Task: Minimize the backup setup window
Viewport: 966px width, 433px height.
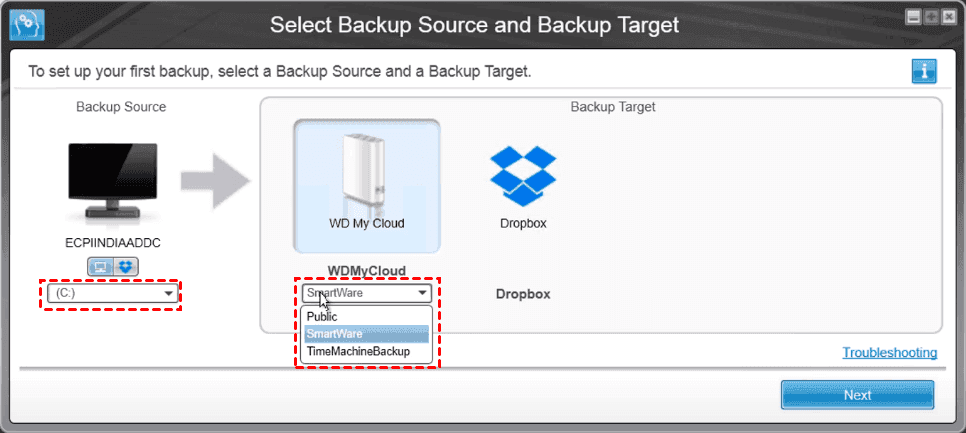Action: pyautogui.click(x=913, y=17)
